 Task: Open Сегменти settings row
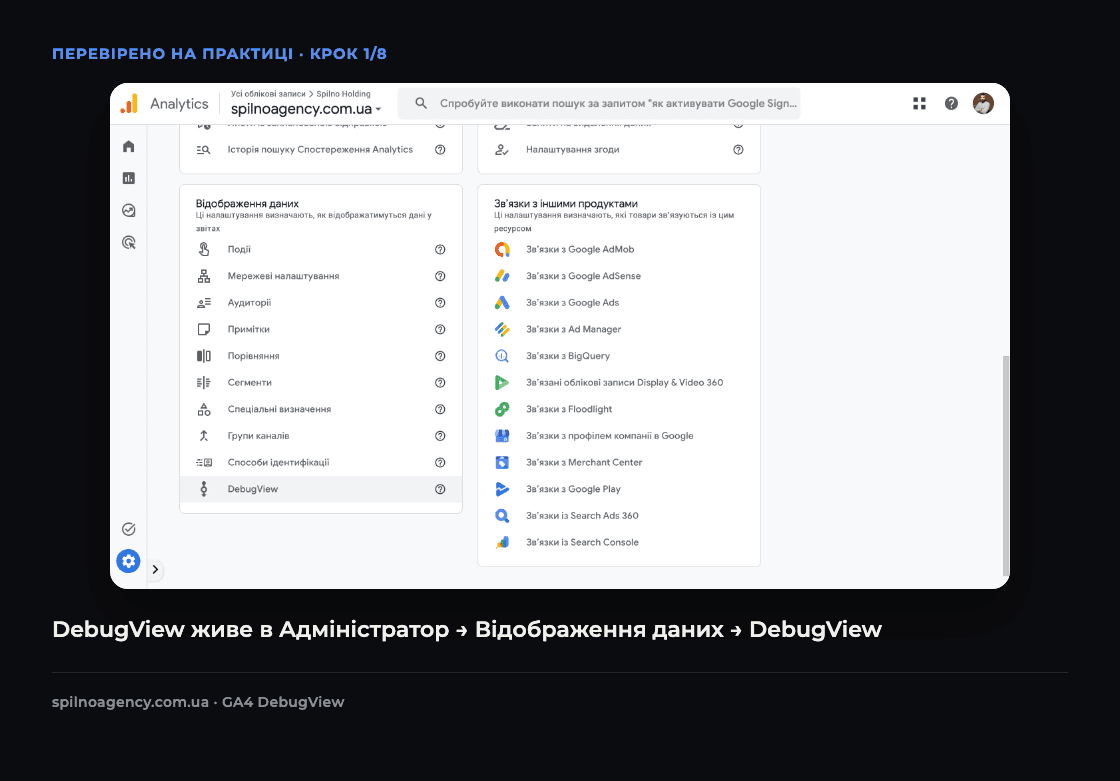[x=321, y=382]
